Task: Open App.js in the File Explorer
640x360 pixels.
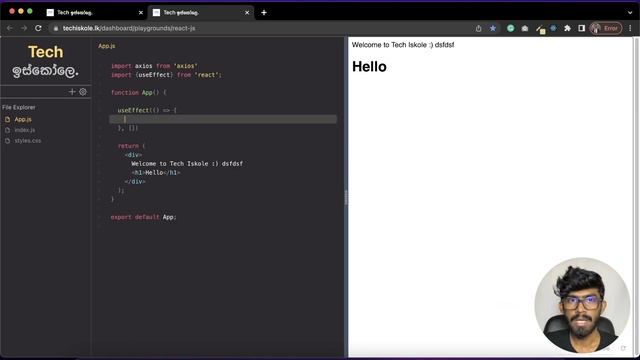Action: 23,119
